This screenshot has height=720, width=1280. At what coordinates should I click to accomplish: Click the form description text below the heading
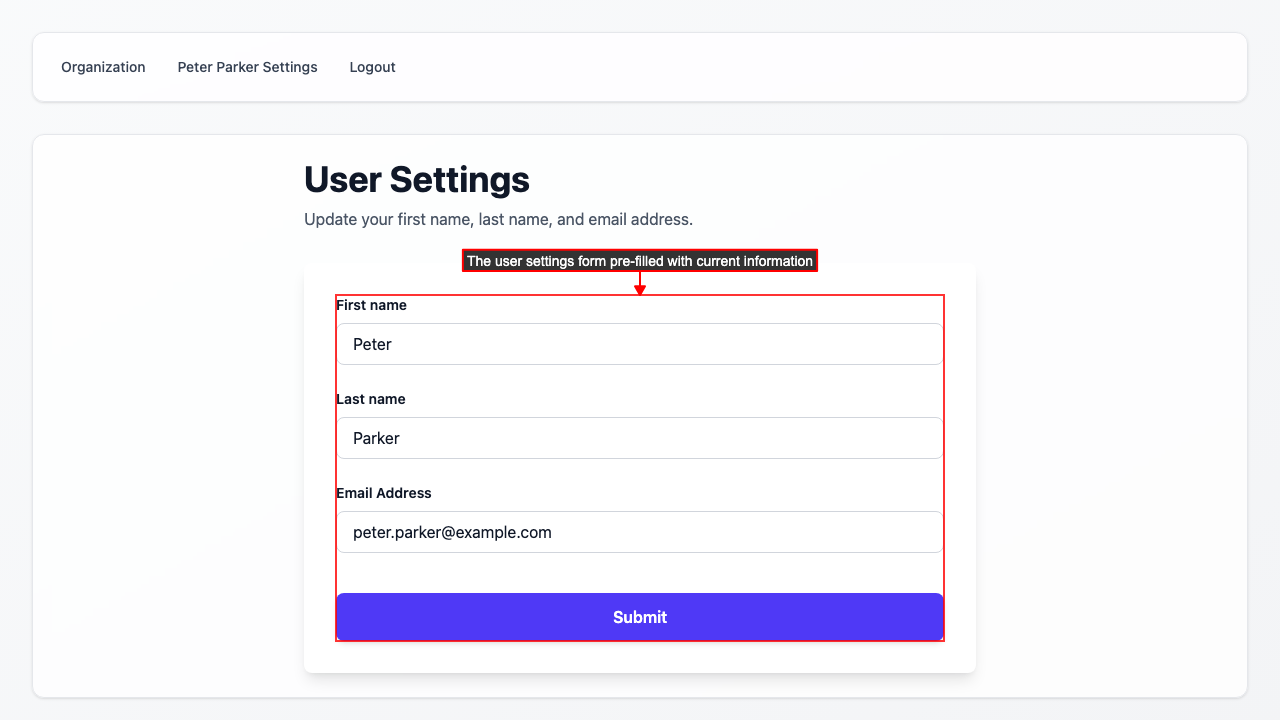tap(498, 219)
